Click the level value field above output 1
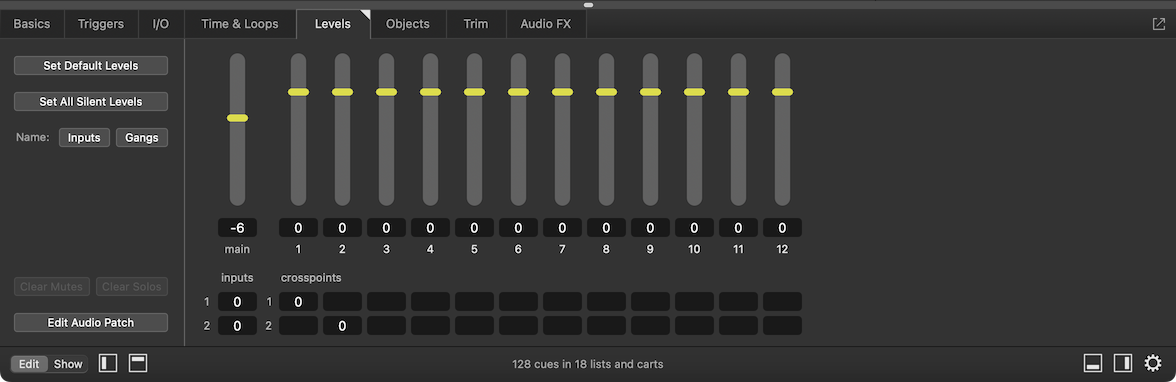 [x=298, y=227]
